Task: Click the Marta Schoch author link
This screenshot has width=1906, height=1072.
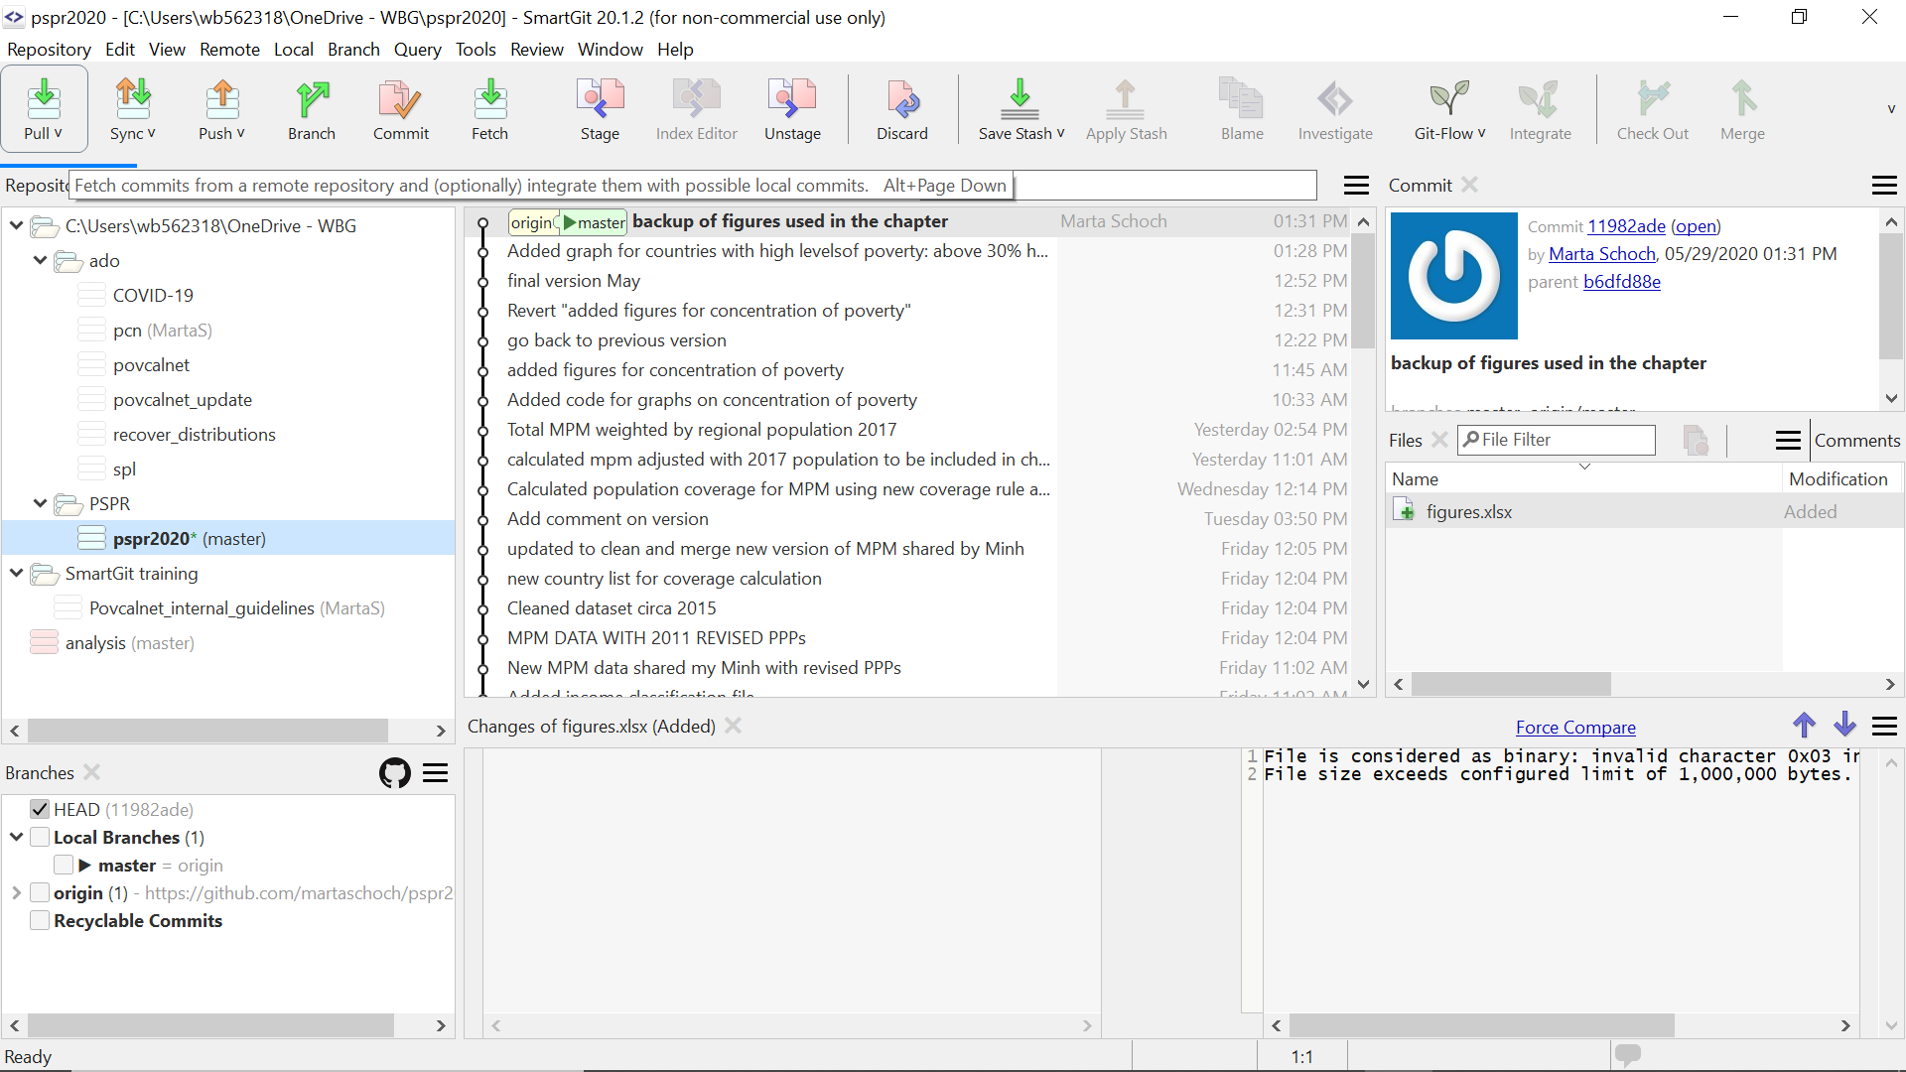Action: (1602, 254)
